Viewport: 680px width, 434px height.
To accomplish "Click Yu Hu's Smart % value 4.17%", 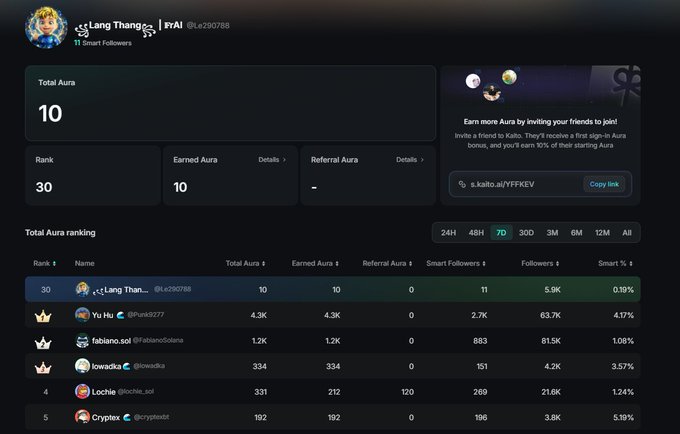I will (x=624, y=315).
